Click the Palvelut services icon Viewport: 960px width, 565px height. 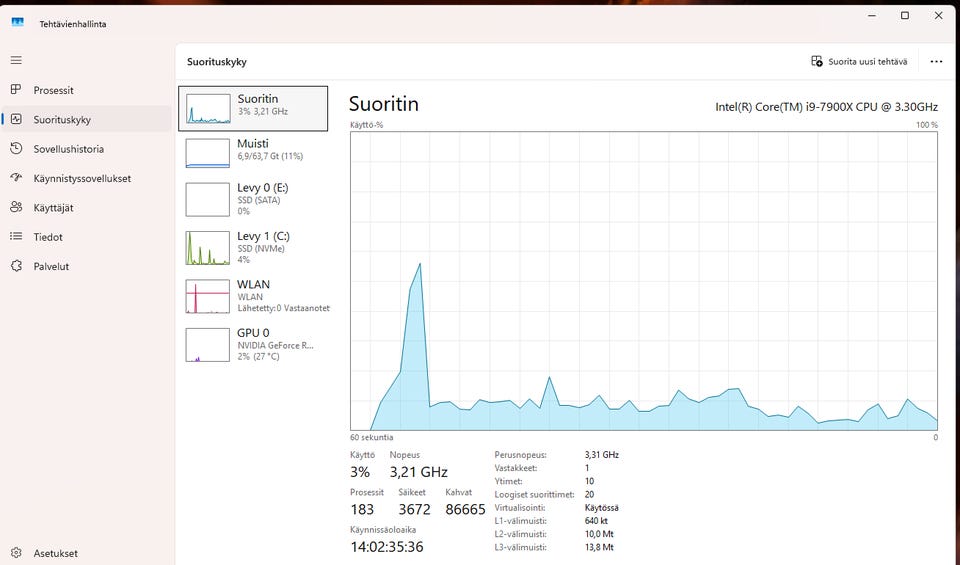point(16,266)
